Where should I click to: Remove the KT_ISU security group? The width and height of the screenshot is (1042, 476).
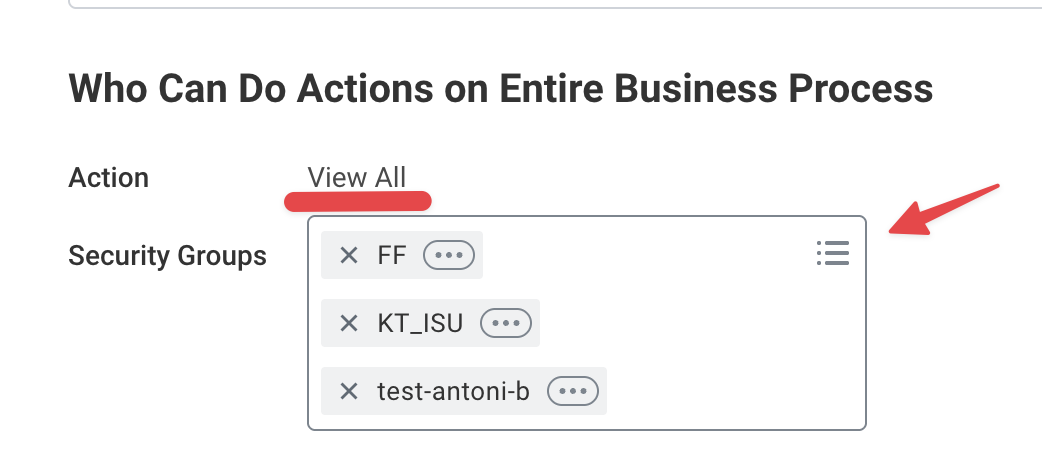click(349, 323)
